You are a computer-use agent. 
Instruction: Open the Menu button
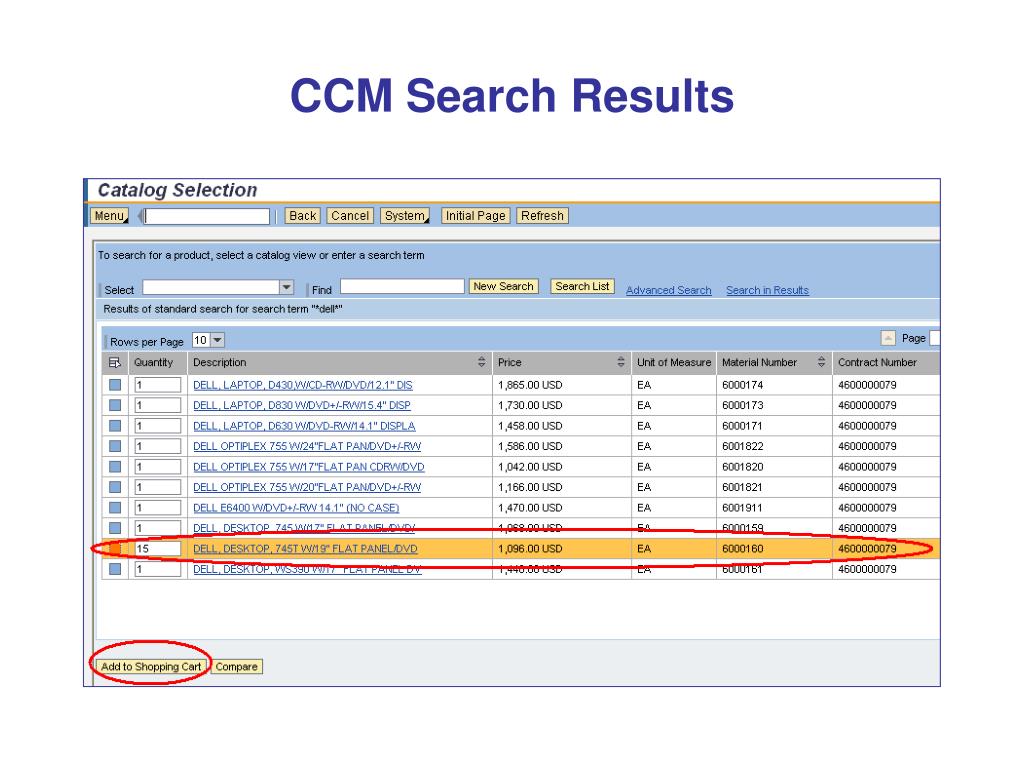click(109, 216)
